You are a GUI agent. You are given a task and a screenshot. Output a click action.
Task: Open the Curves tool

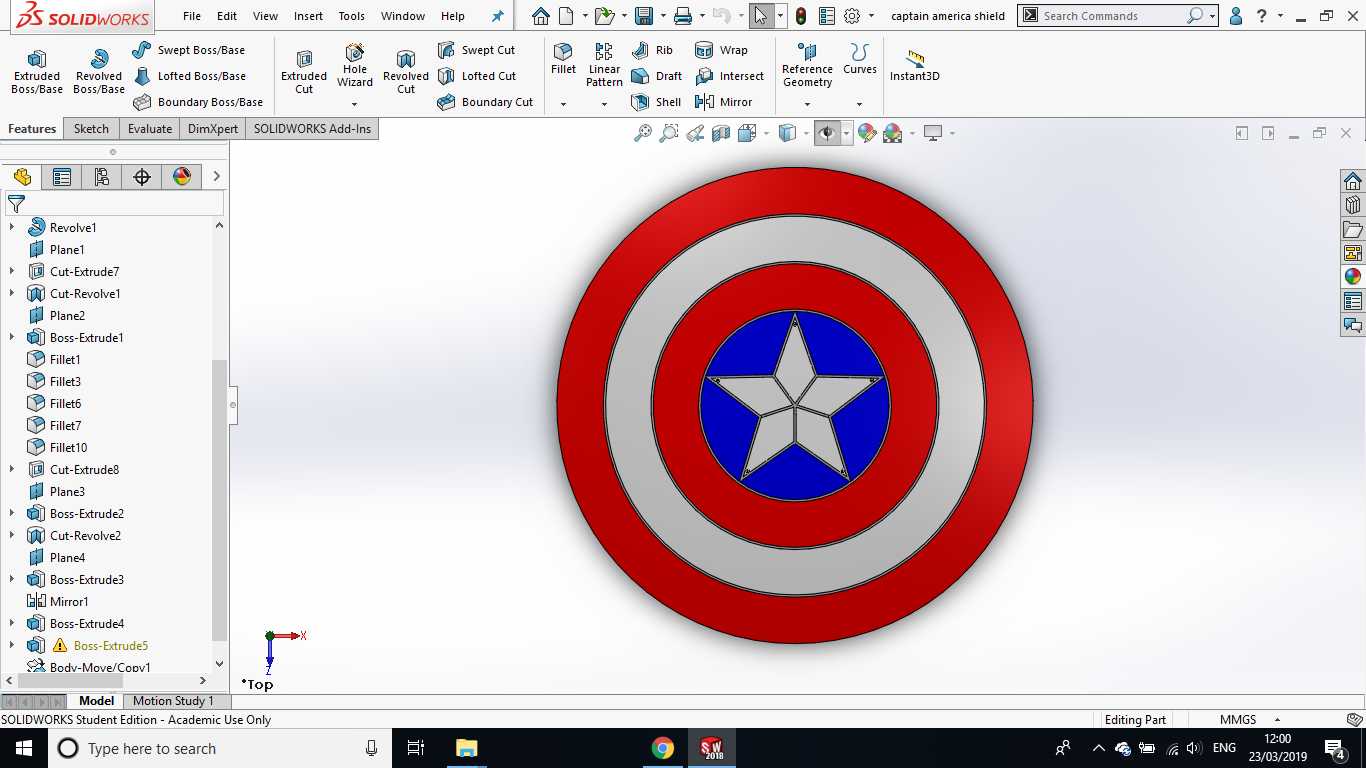[x=859, y=59]
